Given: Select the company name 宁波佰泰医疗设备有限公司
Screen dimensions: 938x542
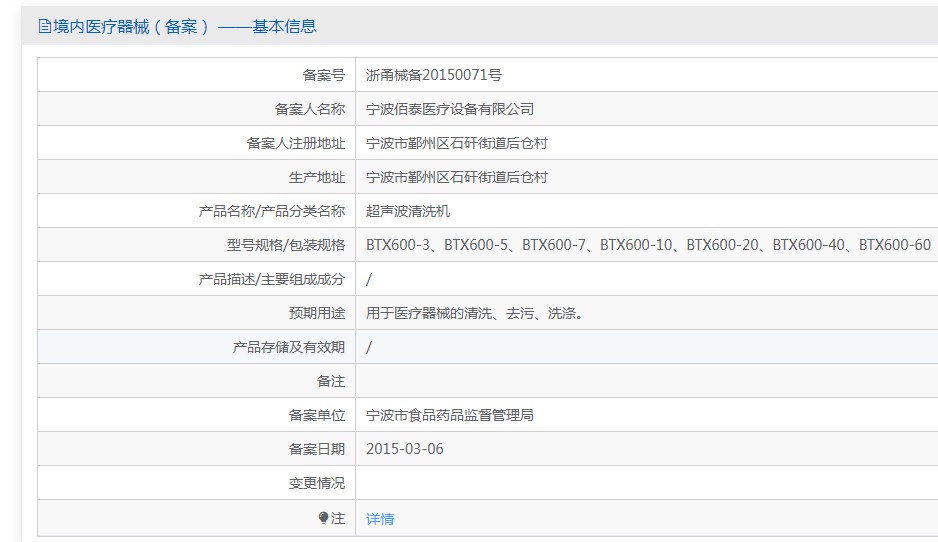Looking at the screenshot, I should pos(450,109).
